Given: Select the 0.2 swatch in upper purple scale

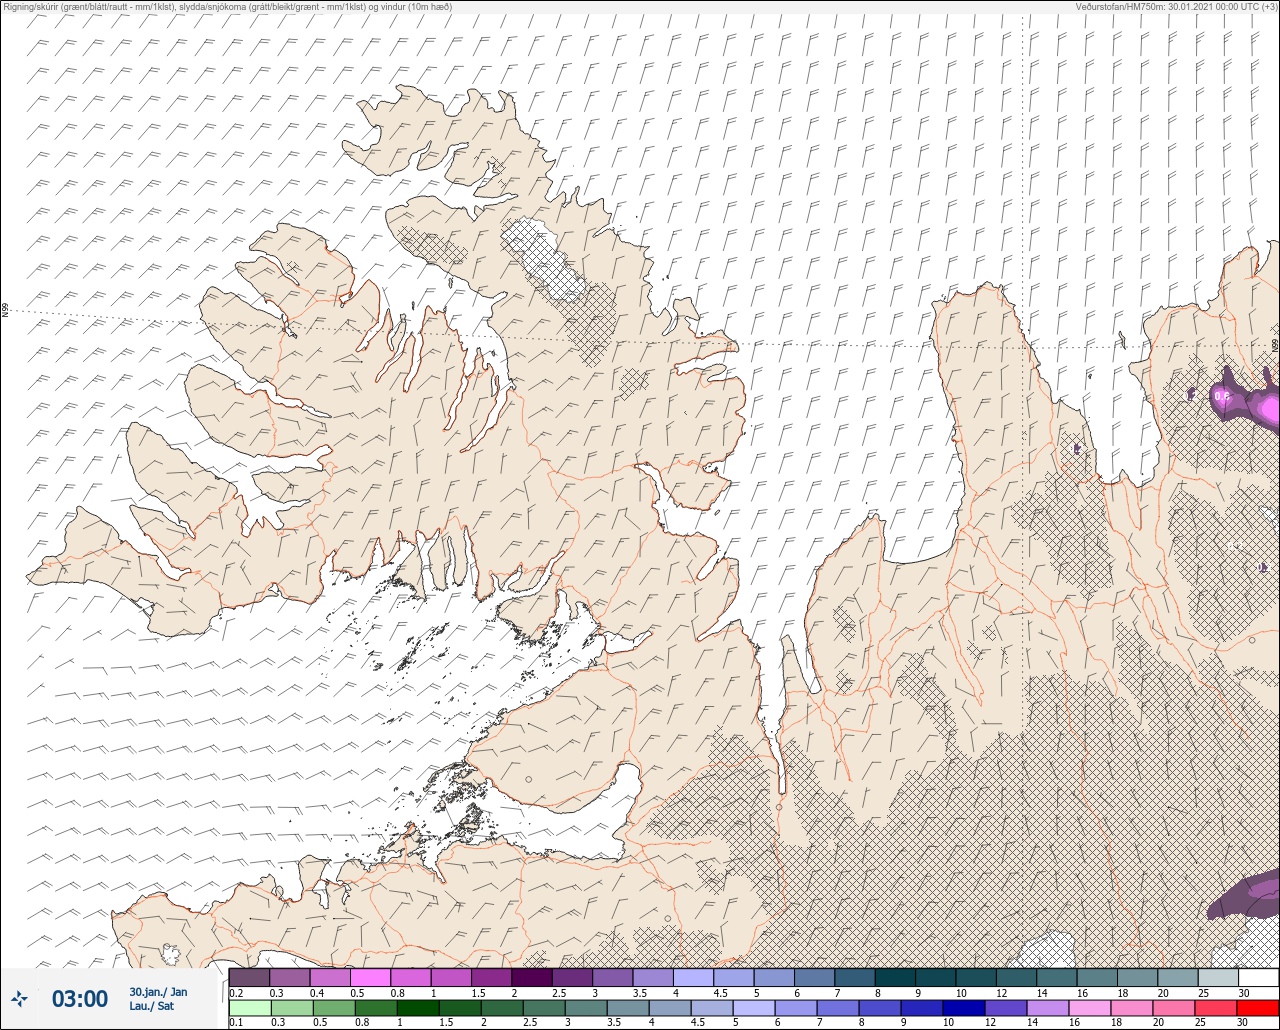Looking at the screenshot, I should click(x=249, y=977).
